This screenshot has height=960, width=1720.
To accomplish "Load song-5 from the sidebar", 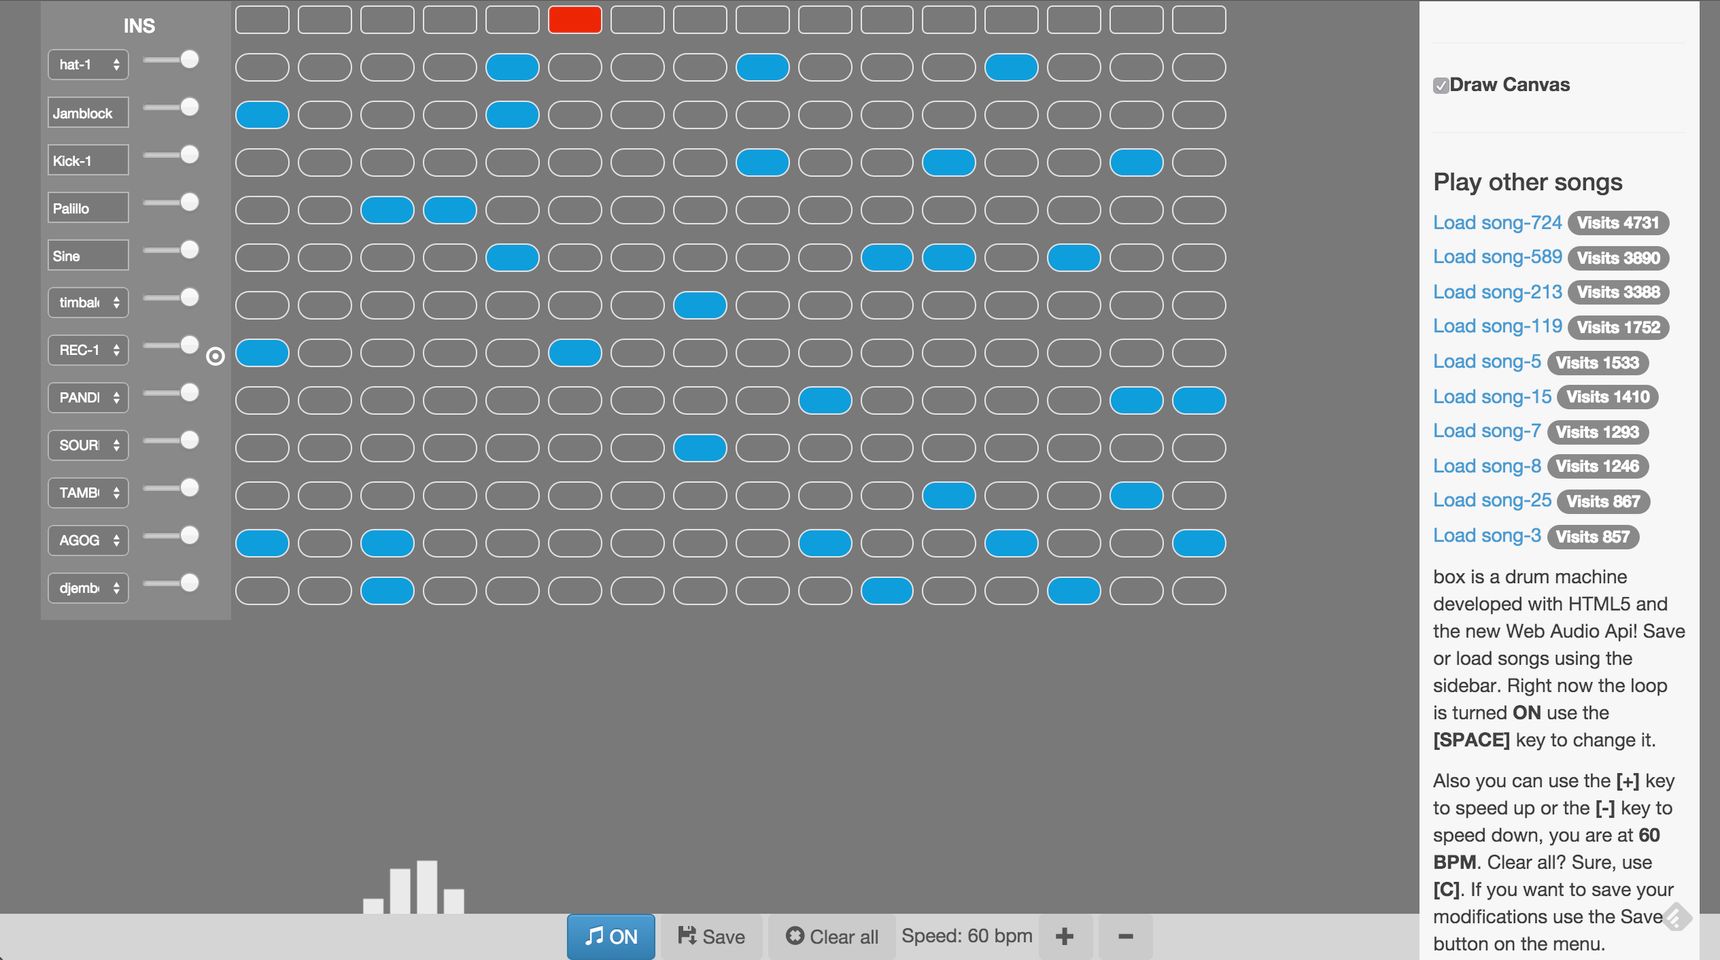I will click(1487, 362).
